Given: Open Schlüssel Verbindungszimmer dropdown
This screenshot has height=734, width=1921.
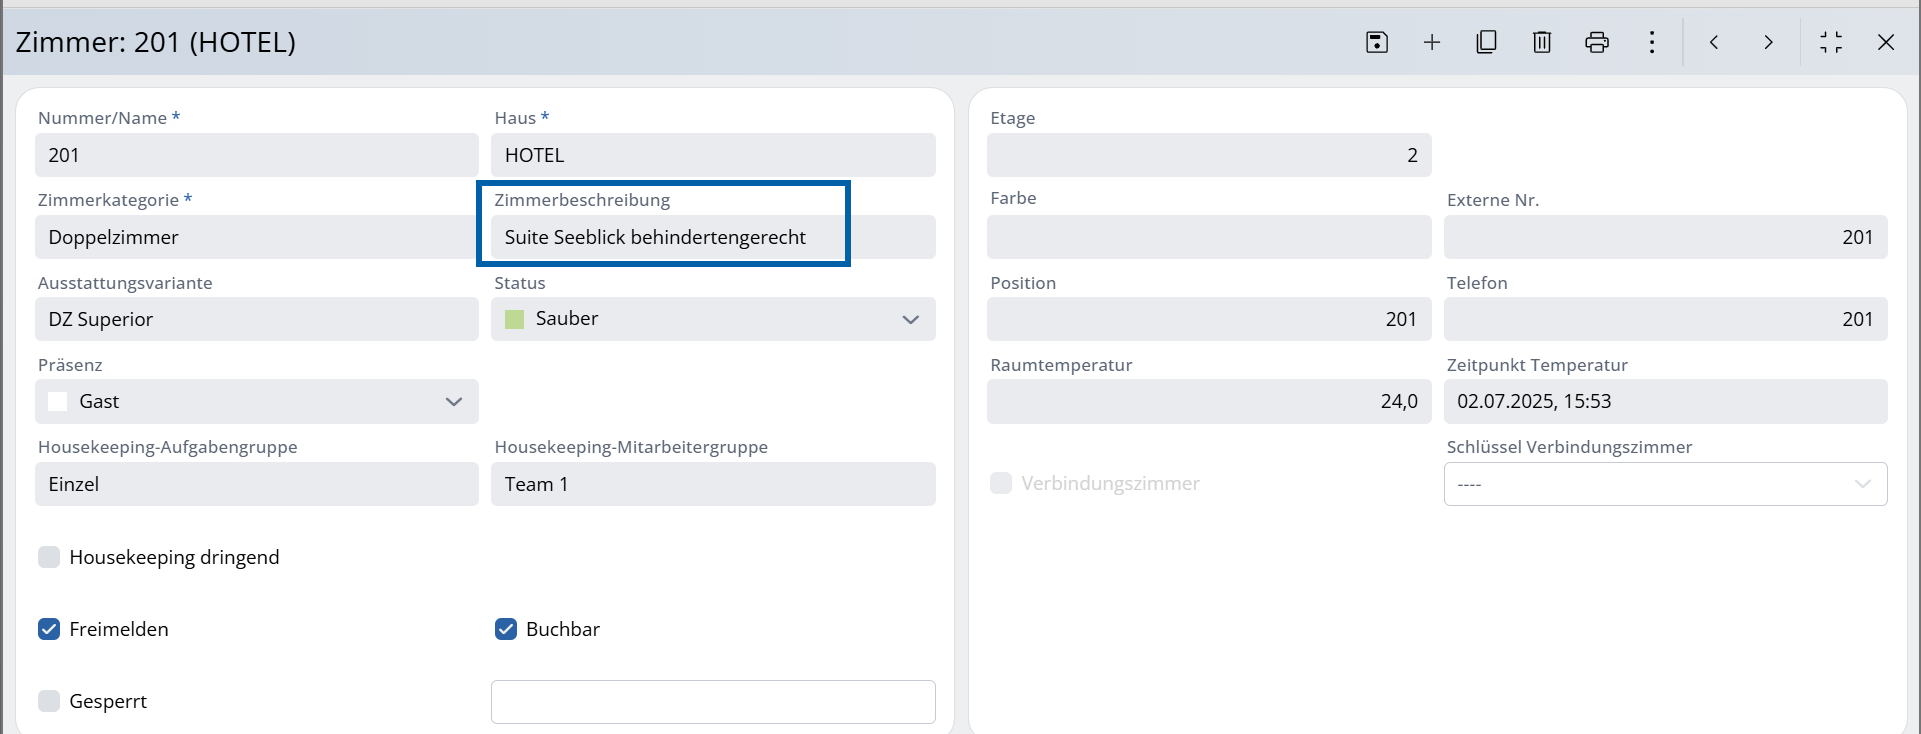Looking at the screenshot, I should (1665, 484).
